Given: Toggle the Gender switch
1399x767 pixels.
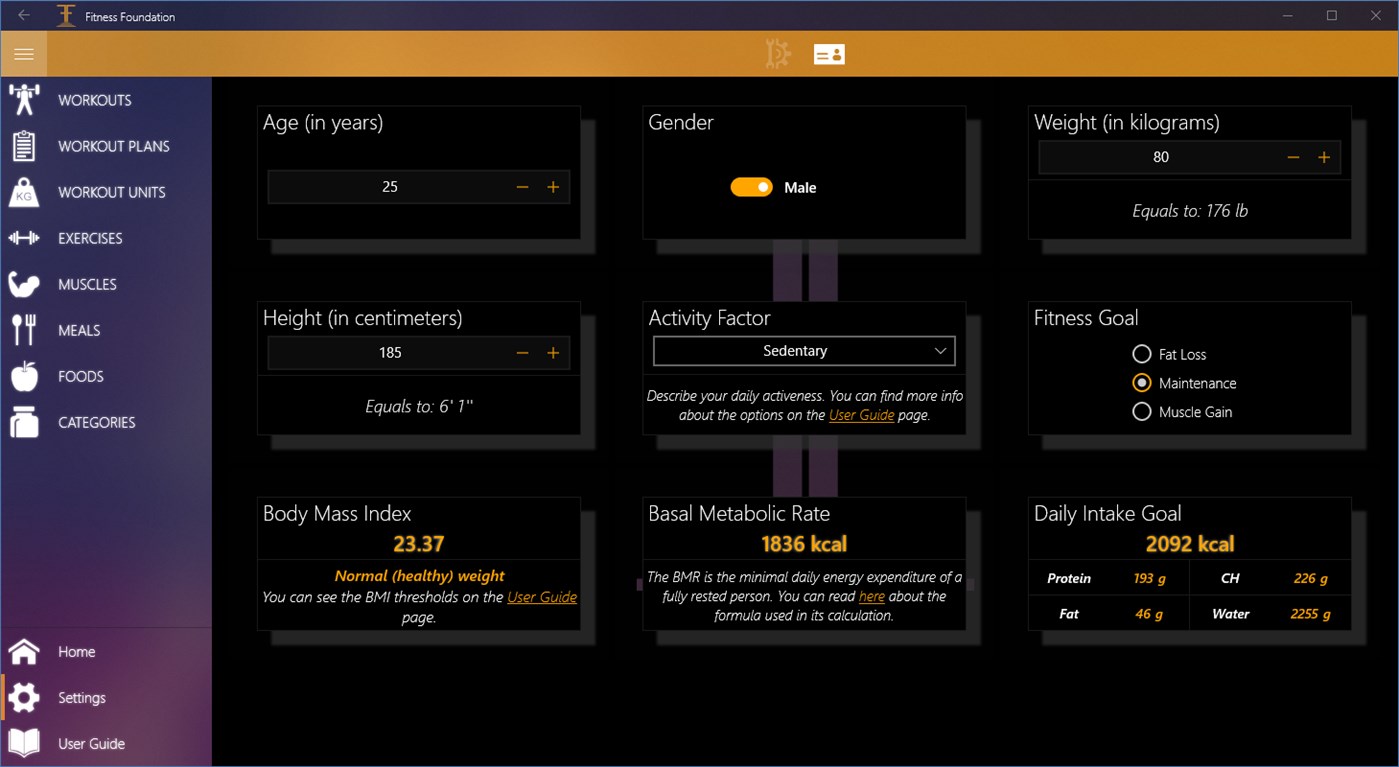Looking at the screenshot, I should click(751, 187).
